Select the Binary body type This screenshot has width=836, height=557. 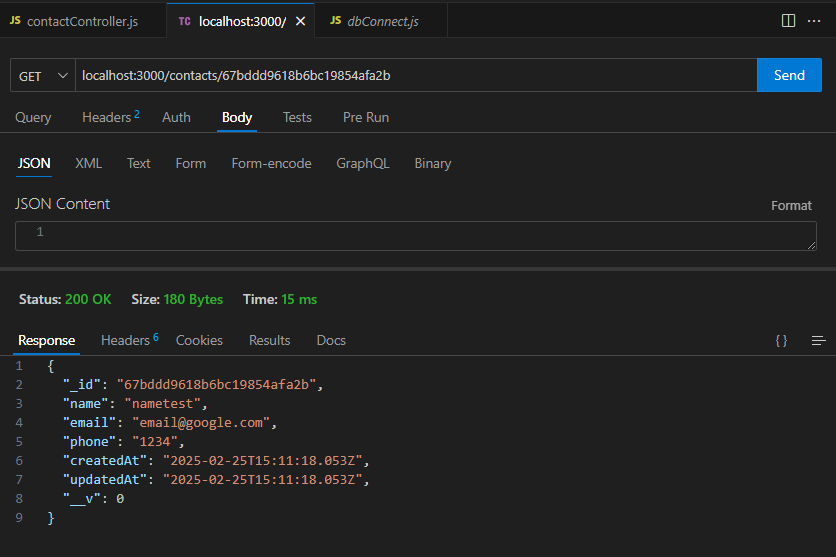pos(433,163)
